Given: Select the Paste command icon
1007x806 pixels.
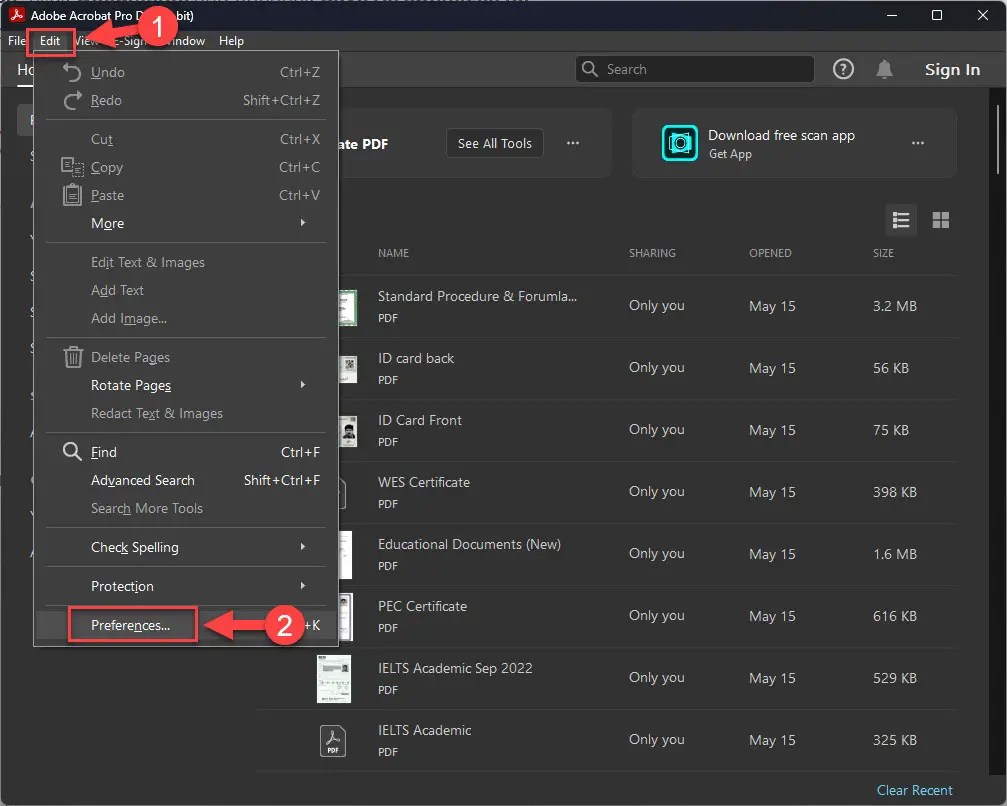Looking at the screenshot, I should click(72, 195).
